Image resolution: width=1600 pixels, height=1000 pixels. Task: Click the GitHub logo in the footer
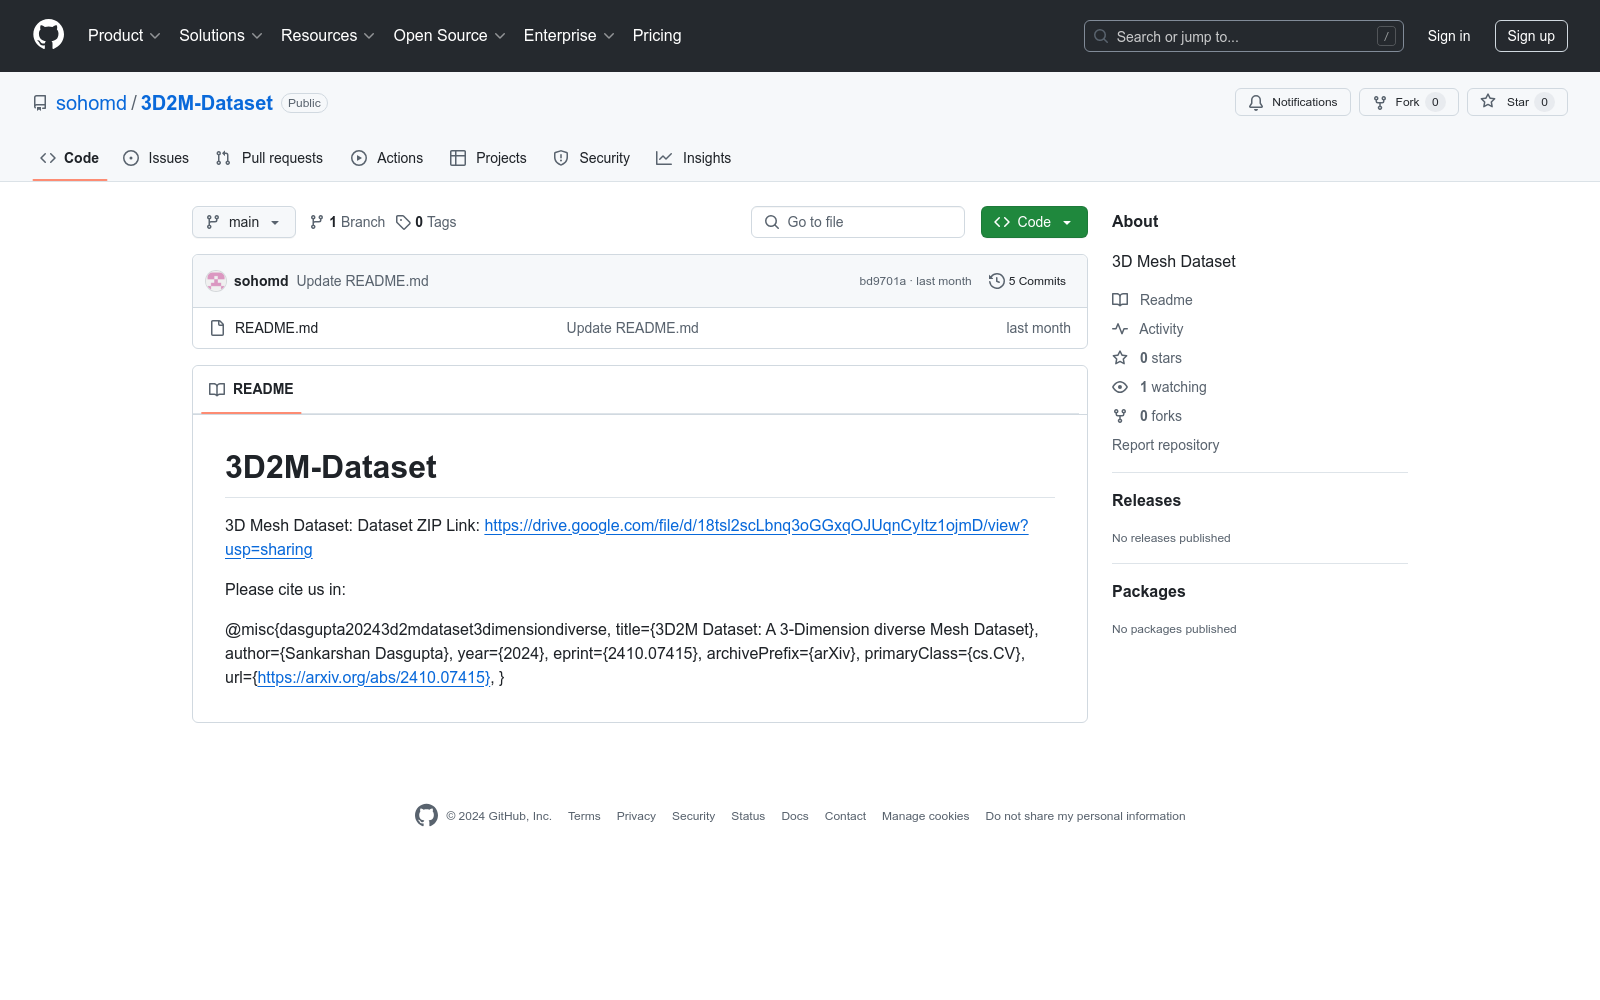pyautogui.click(x=426, y=816)
